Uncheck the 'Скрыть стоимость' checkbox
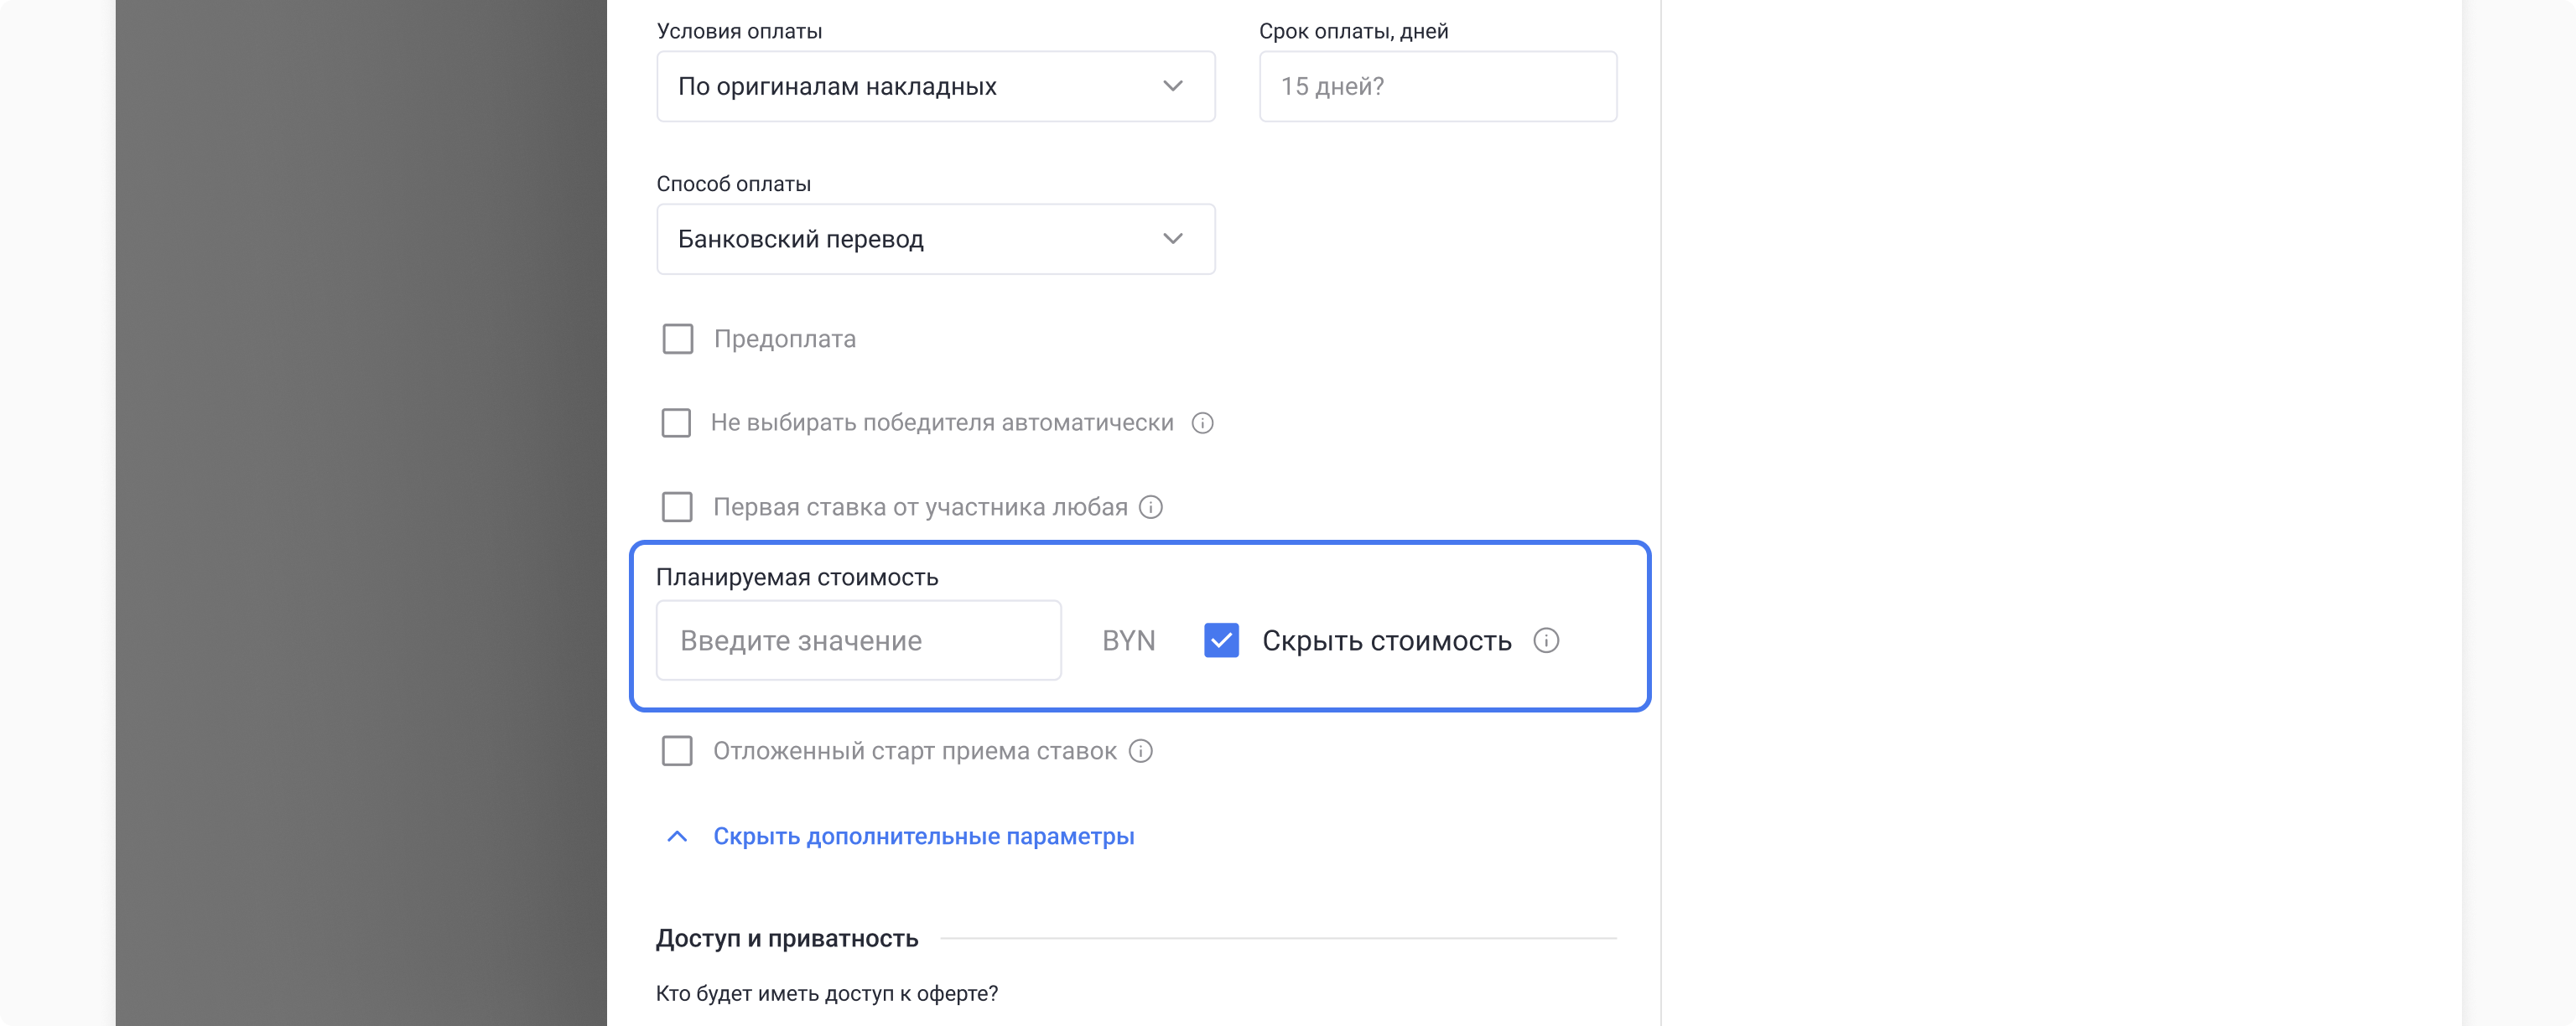The width and height of the screenshot is (2576, 1026). (x=1221, y=640)
